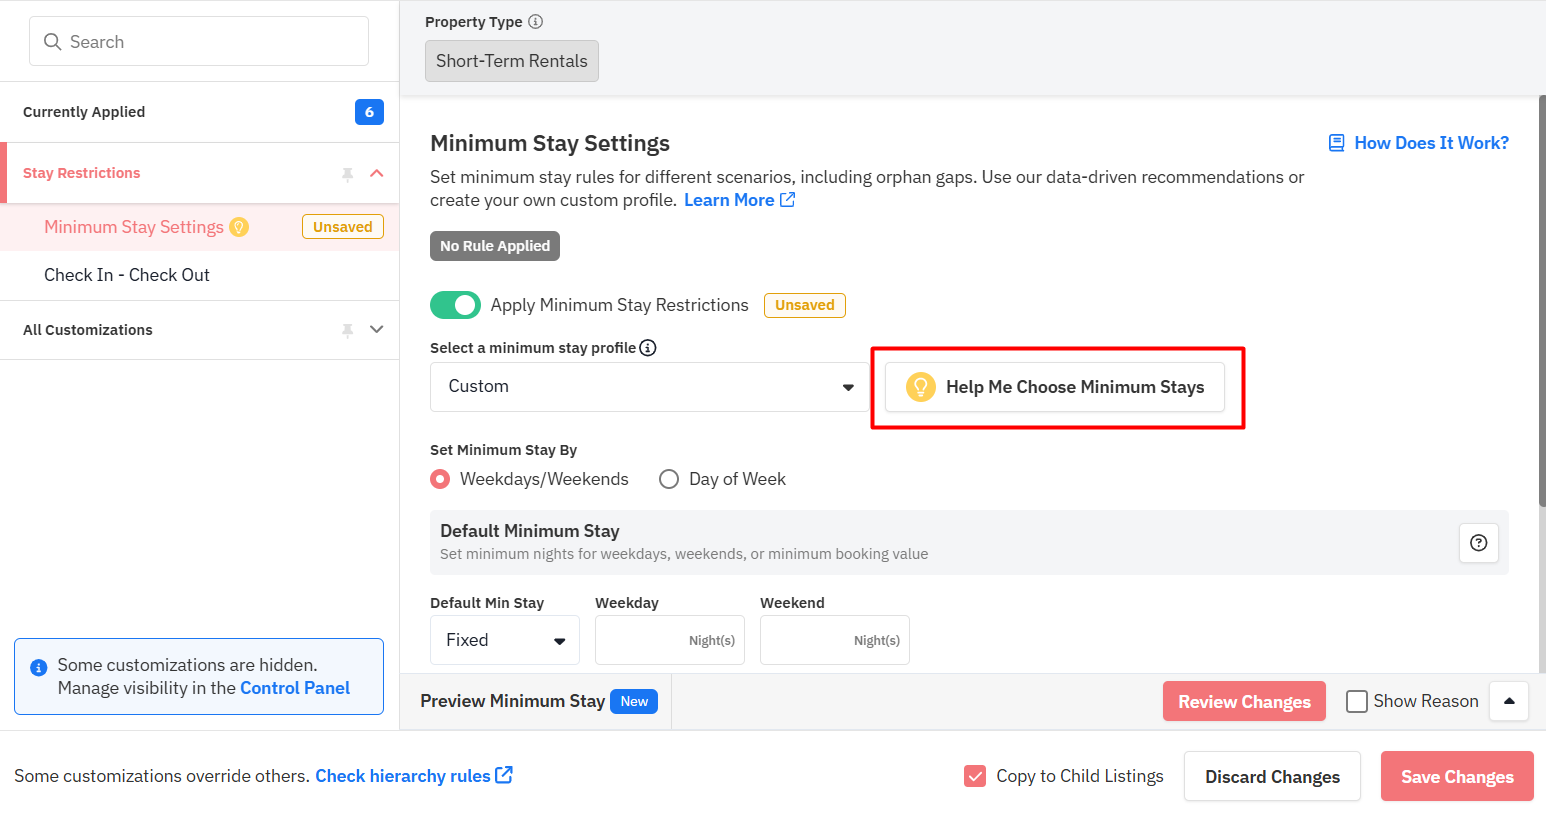
Task: Click the Minimum Stay Settings page heading
Action: coord(550,143)
